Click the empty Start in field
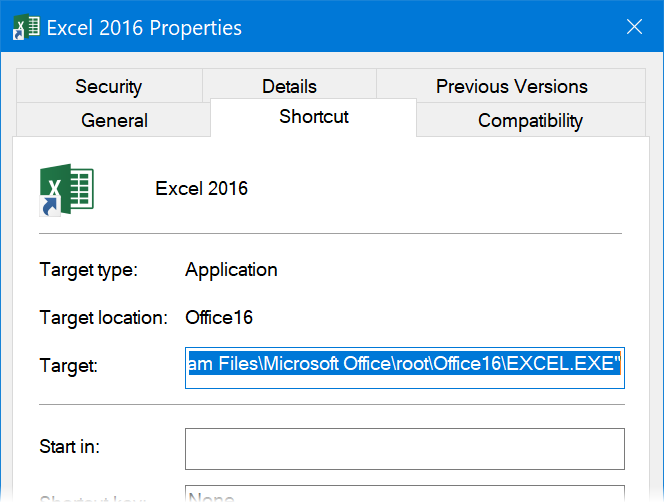Image resolution: width=664 pixels, height=503 pixels. [x=405, y=449]
